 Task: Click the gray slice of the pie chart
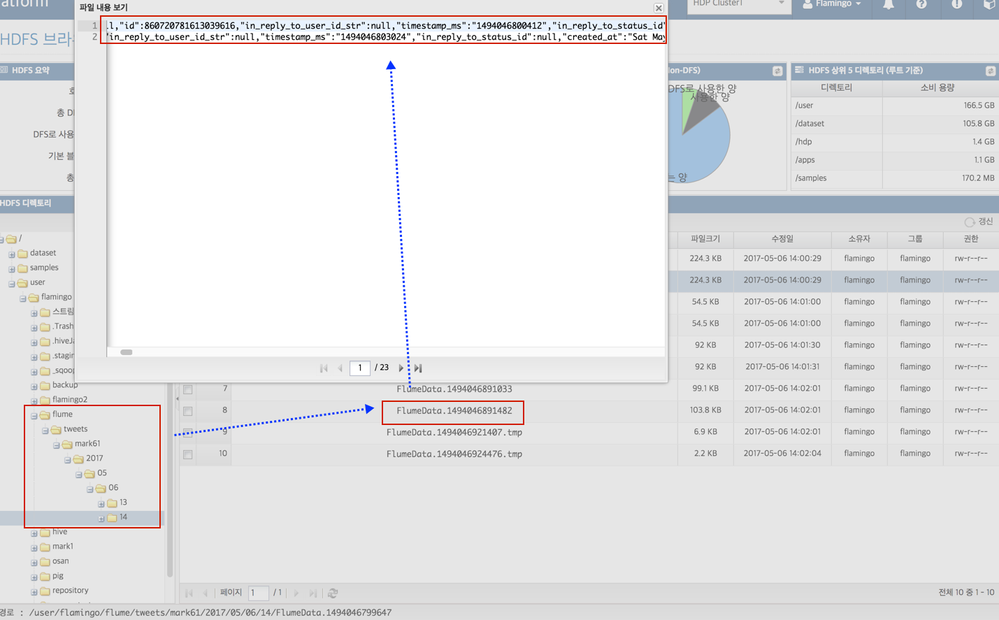coord(701,112)
